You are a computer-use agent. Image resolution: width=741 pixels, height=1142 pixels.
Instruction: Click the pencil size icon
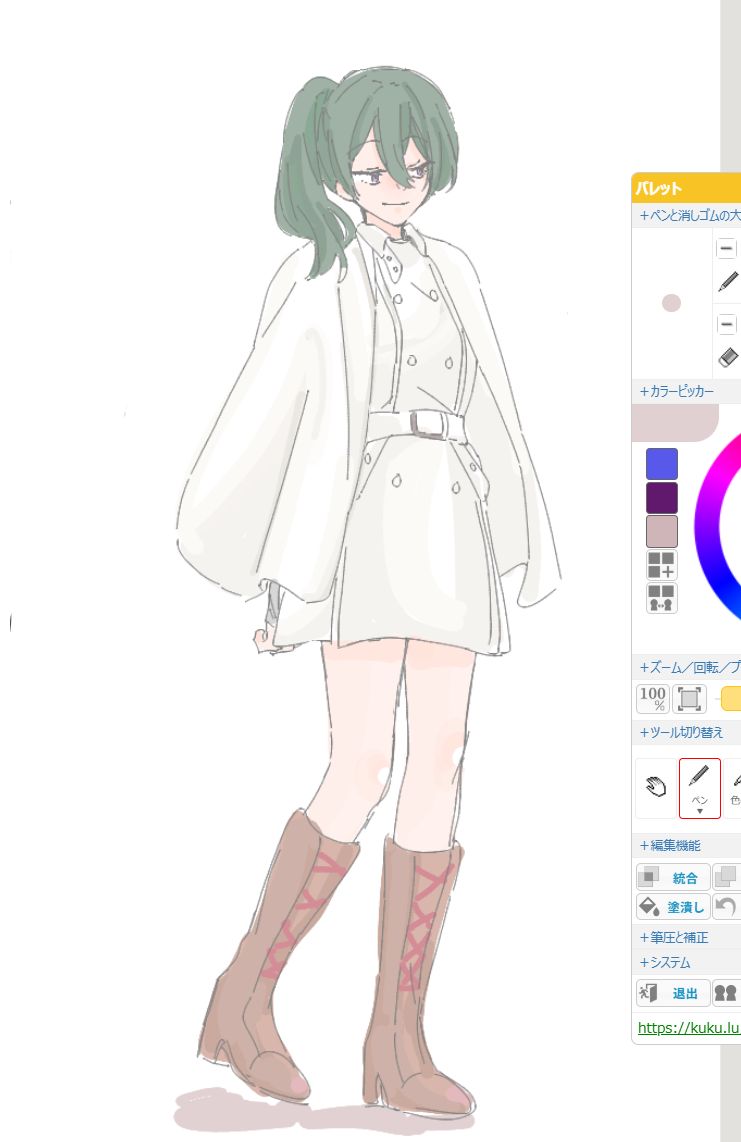(728, 282)
